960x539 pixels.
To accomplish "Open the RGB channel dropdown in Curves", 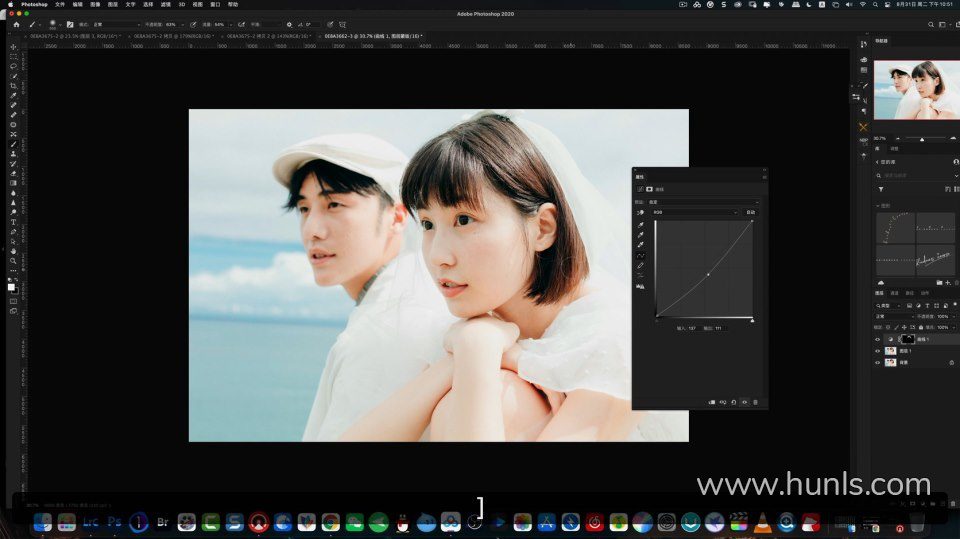I will tap(695, 212).
